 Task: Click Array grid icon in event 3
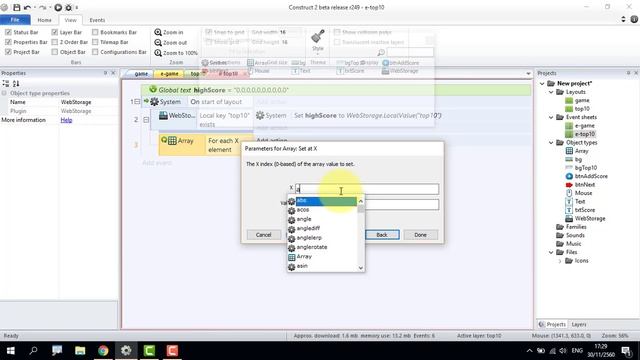[x=172, y=141]
